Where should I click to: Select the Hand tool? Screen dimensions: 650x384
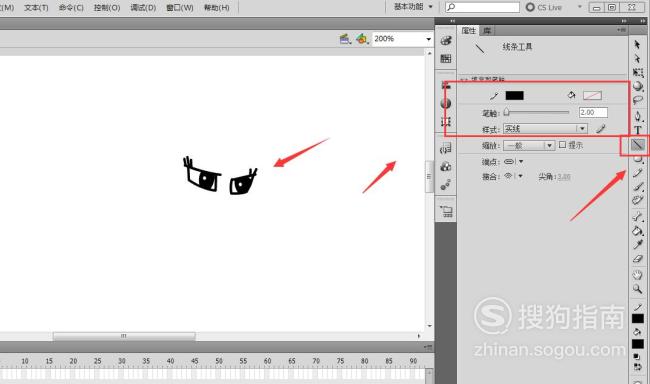[x=638, y=274]
